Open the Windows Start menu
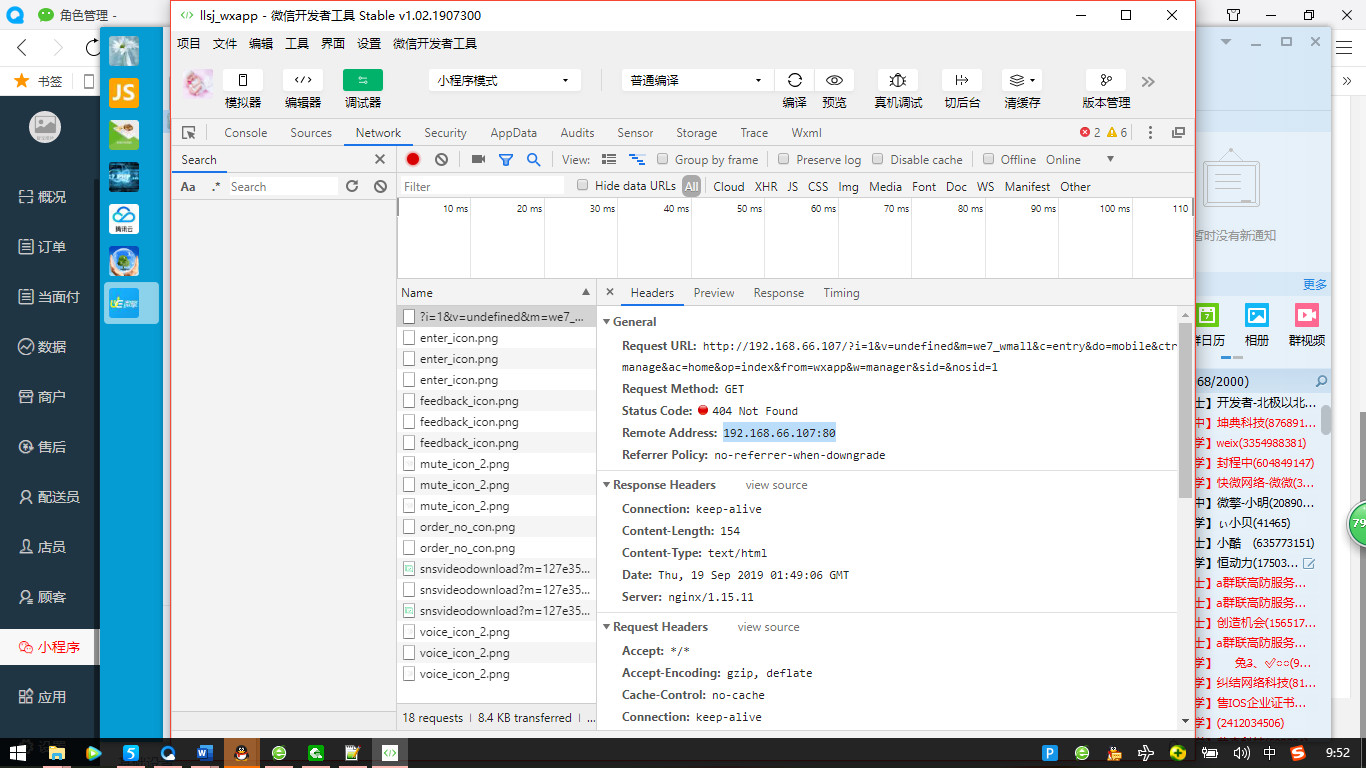 click(x=18, y=753)
